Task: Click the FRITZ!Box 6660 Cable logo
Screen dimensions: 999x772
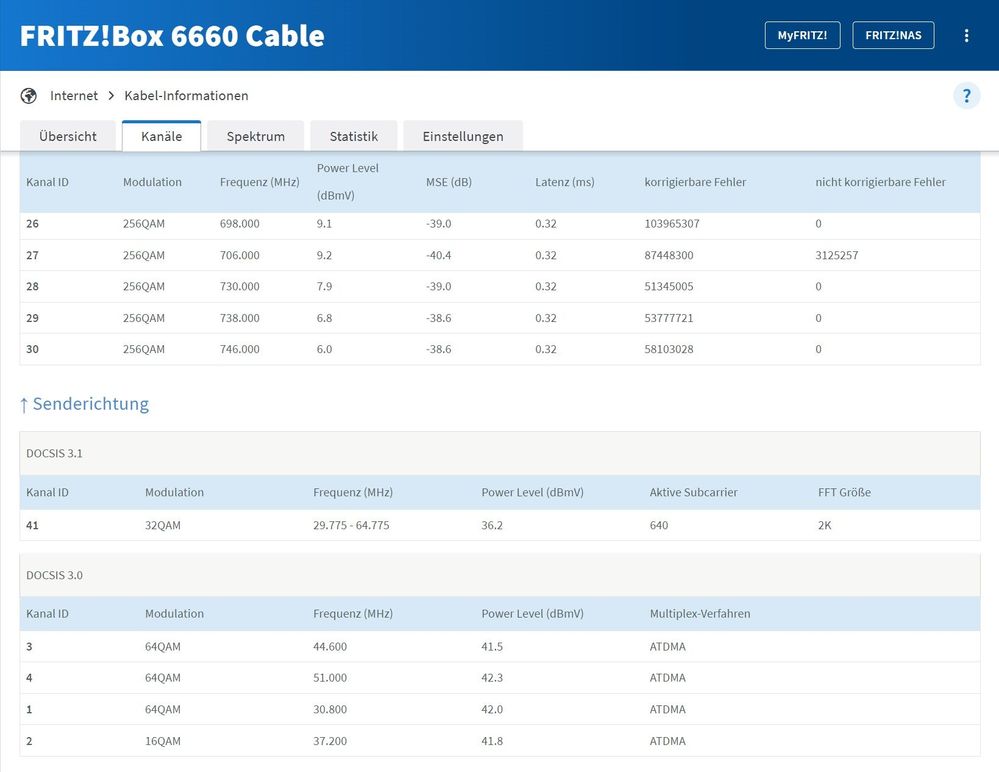Action: pyautogui.click(x=172, y=36)
